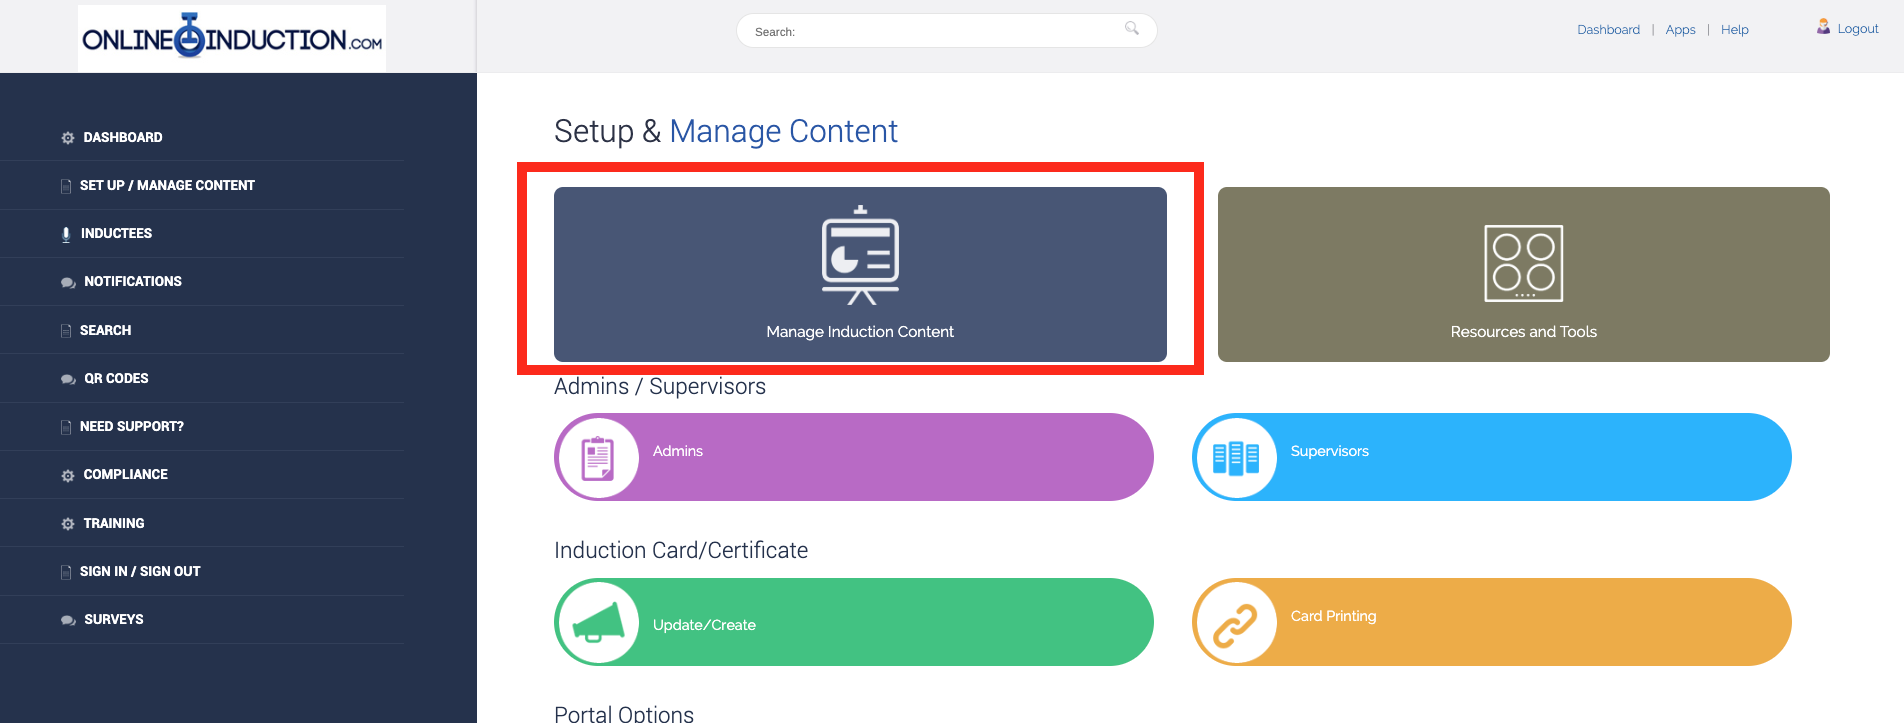Go to QR Codes in sidebar

pos(116,378)
